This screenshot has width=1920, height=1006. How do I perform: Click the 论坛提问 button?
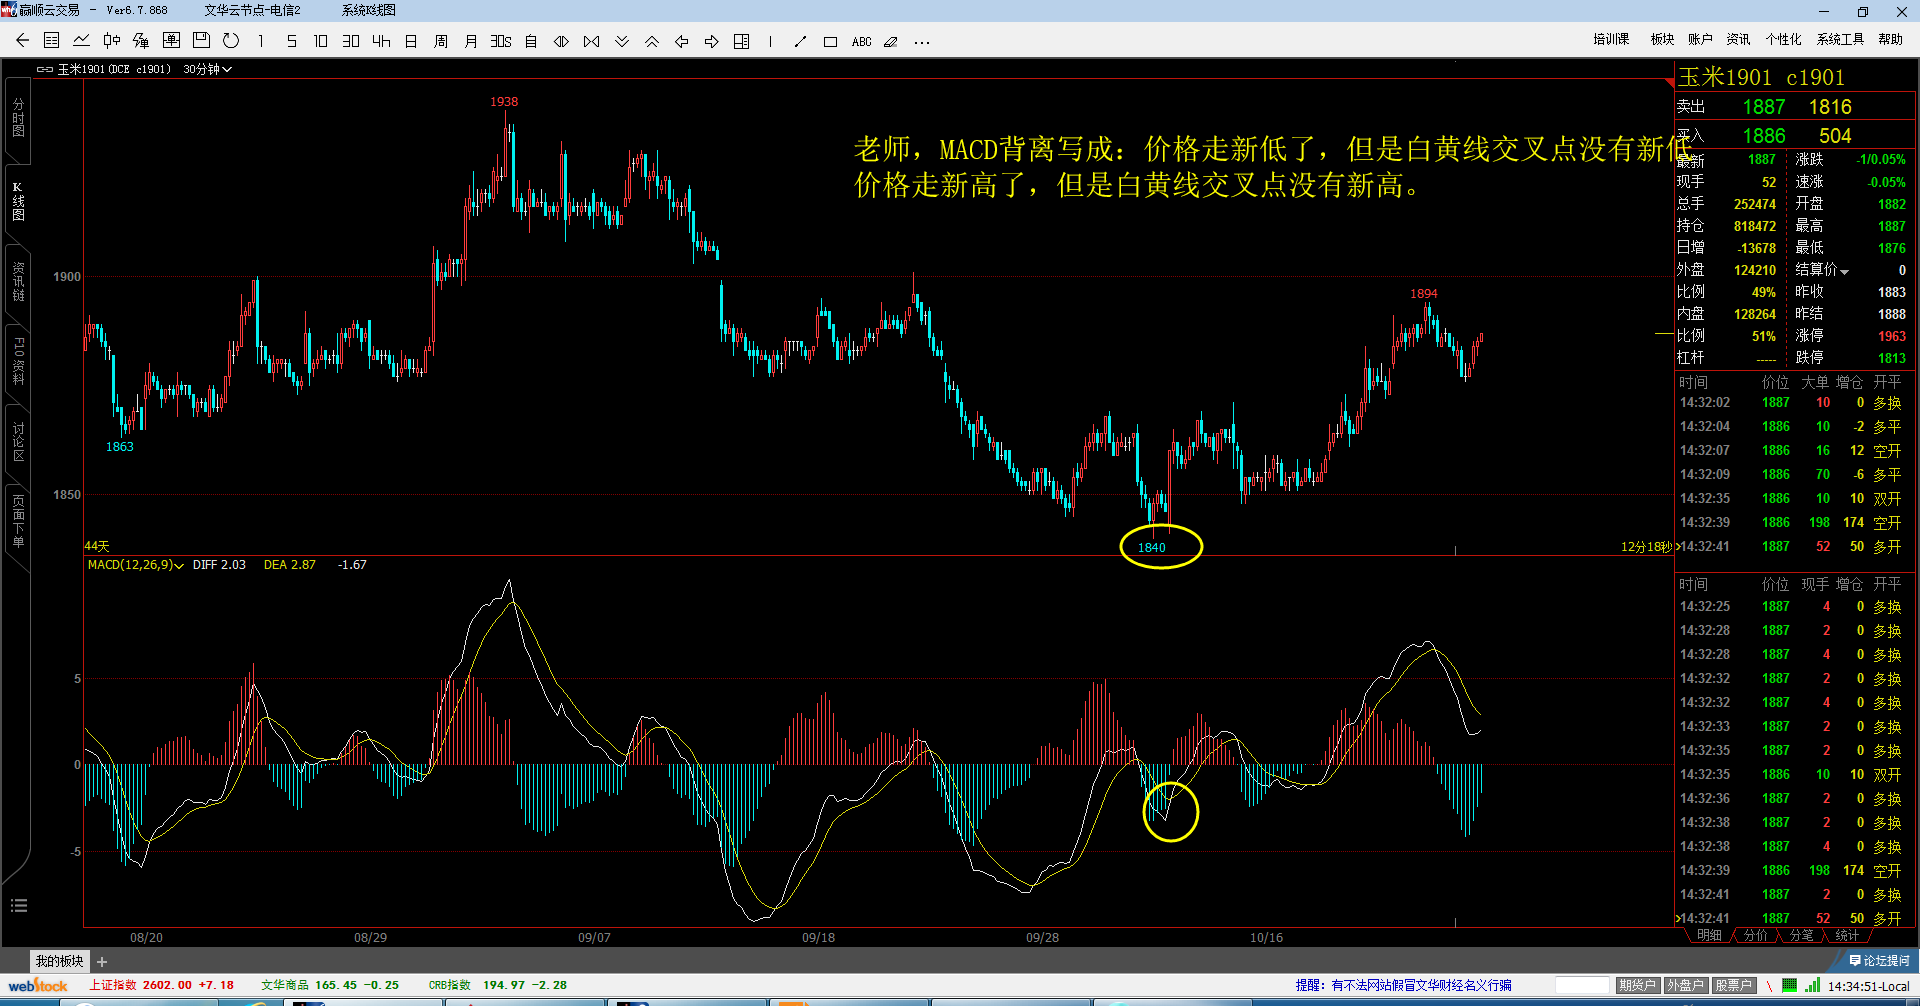1879,961
